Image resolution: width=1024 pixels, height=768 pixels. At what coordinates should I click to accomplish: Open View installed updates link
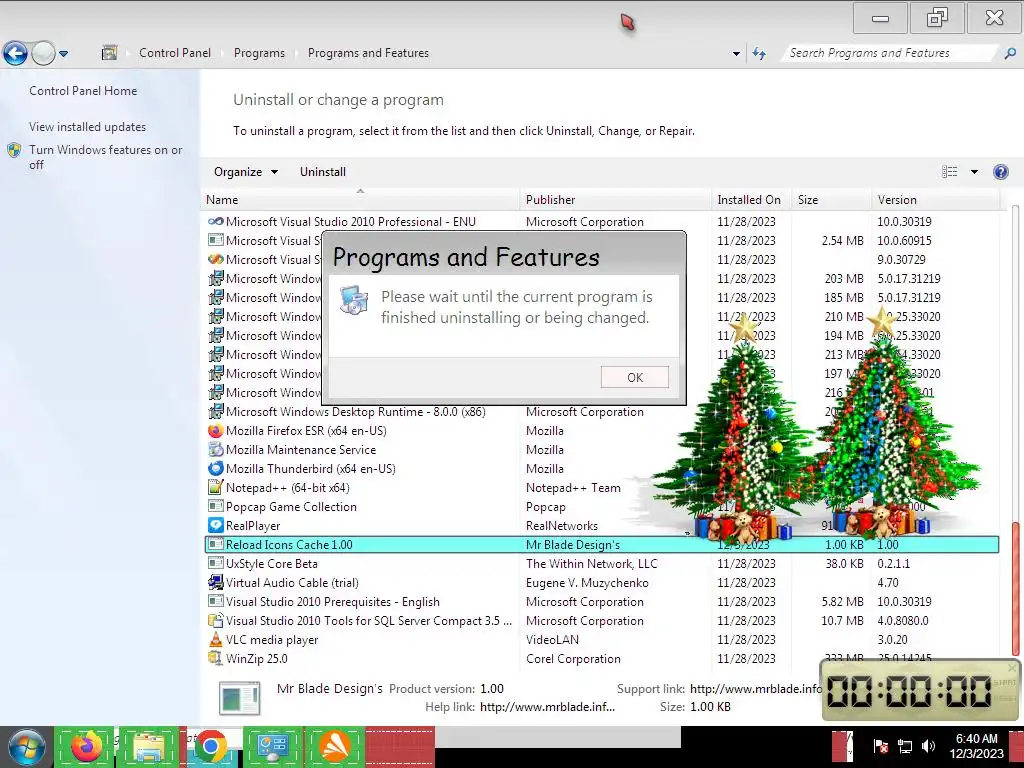tap(88, 127)
